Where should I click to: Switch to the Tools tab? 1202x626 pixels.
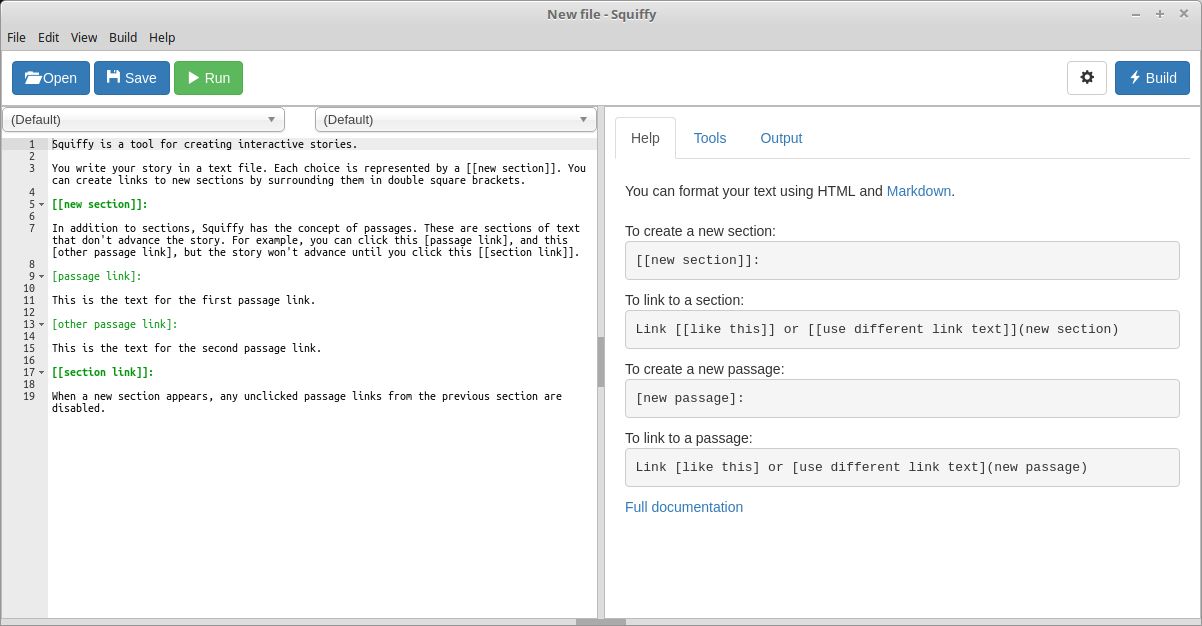coord(710,138)
